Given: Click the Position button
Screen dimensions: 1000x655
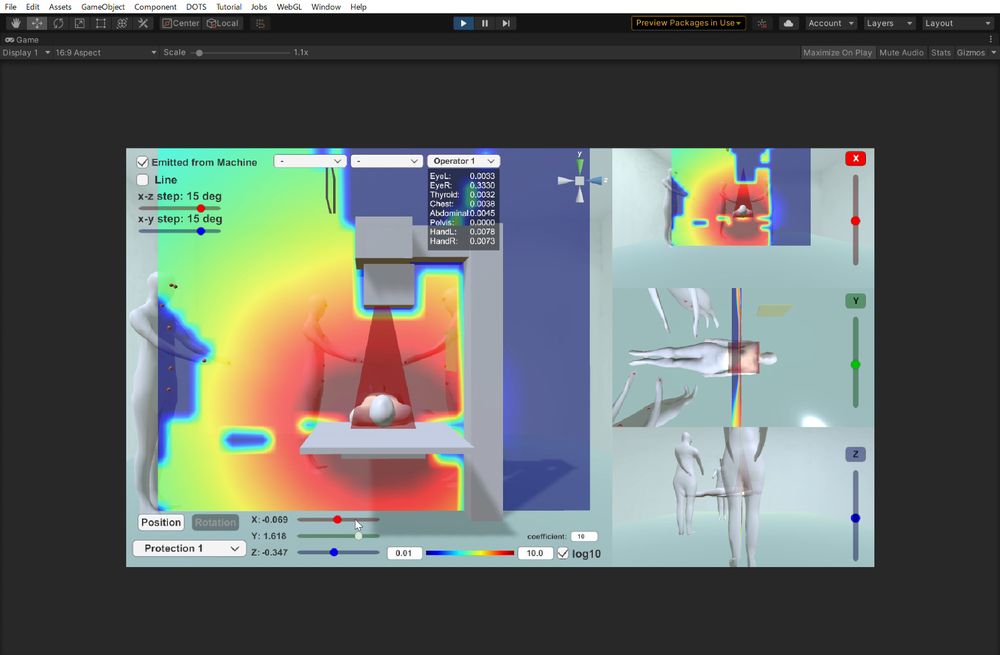Looking at the screenshot, I should [161, 522].
